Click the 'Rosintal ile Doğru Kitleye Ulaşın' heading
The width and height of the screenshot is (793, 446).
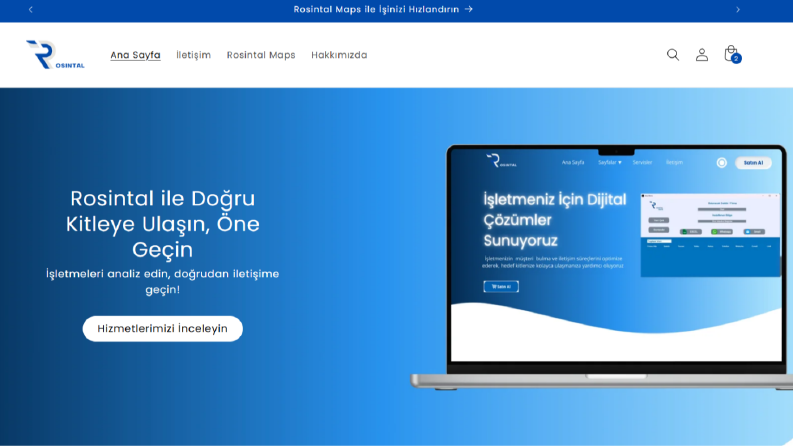pyautogui.click(x=162, y=224)
